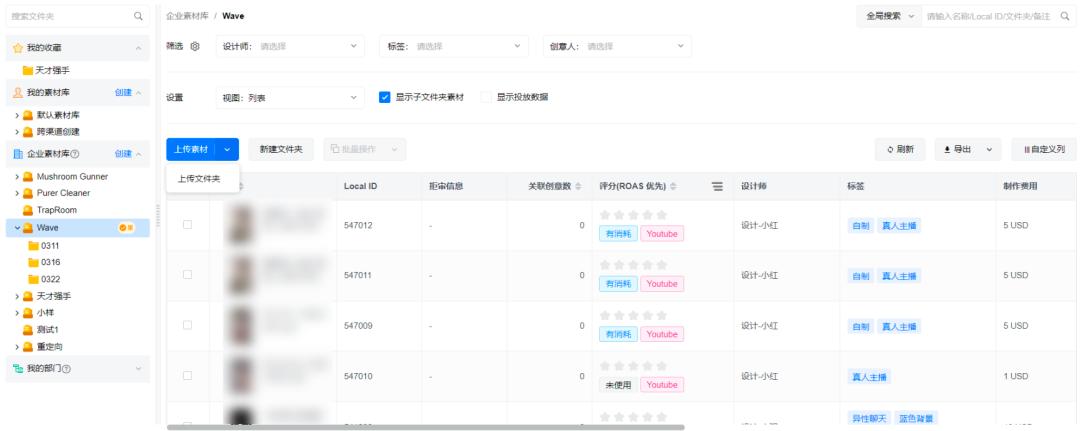
Task: Open the TrapRoom folder
Action: tap(56, 210)
